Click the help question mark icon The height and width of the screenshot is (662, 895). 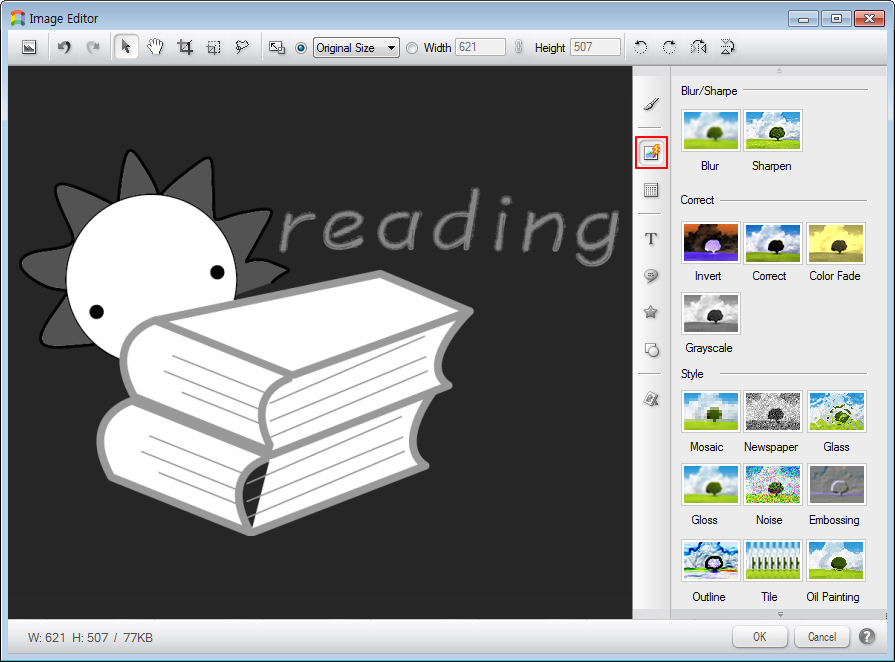pos(867,637)
